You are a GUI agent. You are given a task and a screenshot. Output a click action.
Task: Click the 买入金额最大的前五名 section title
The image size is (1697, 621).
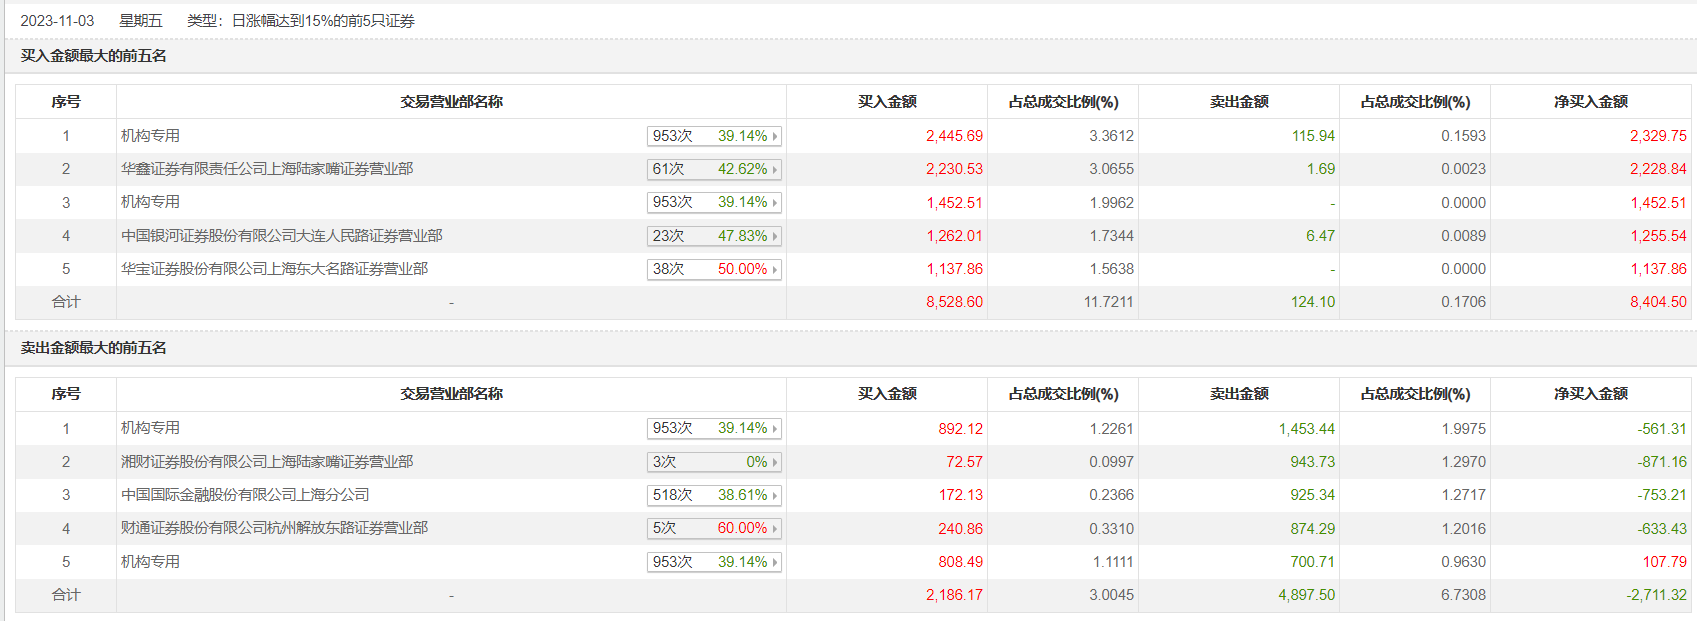tap(93, 56)
